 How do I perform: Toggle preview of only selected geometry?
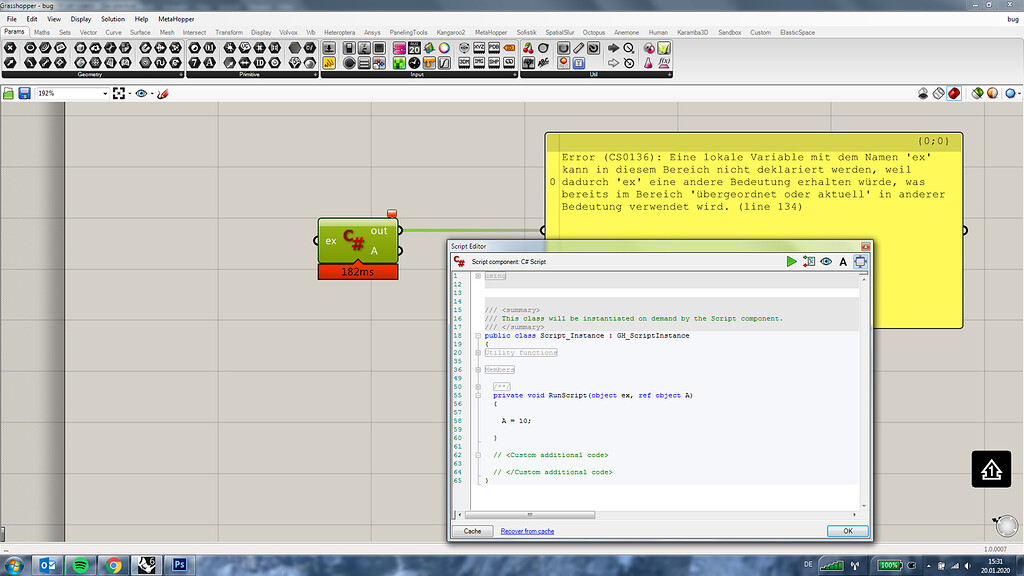click(977, 92)
